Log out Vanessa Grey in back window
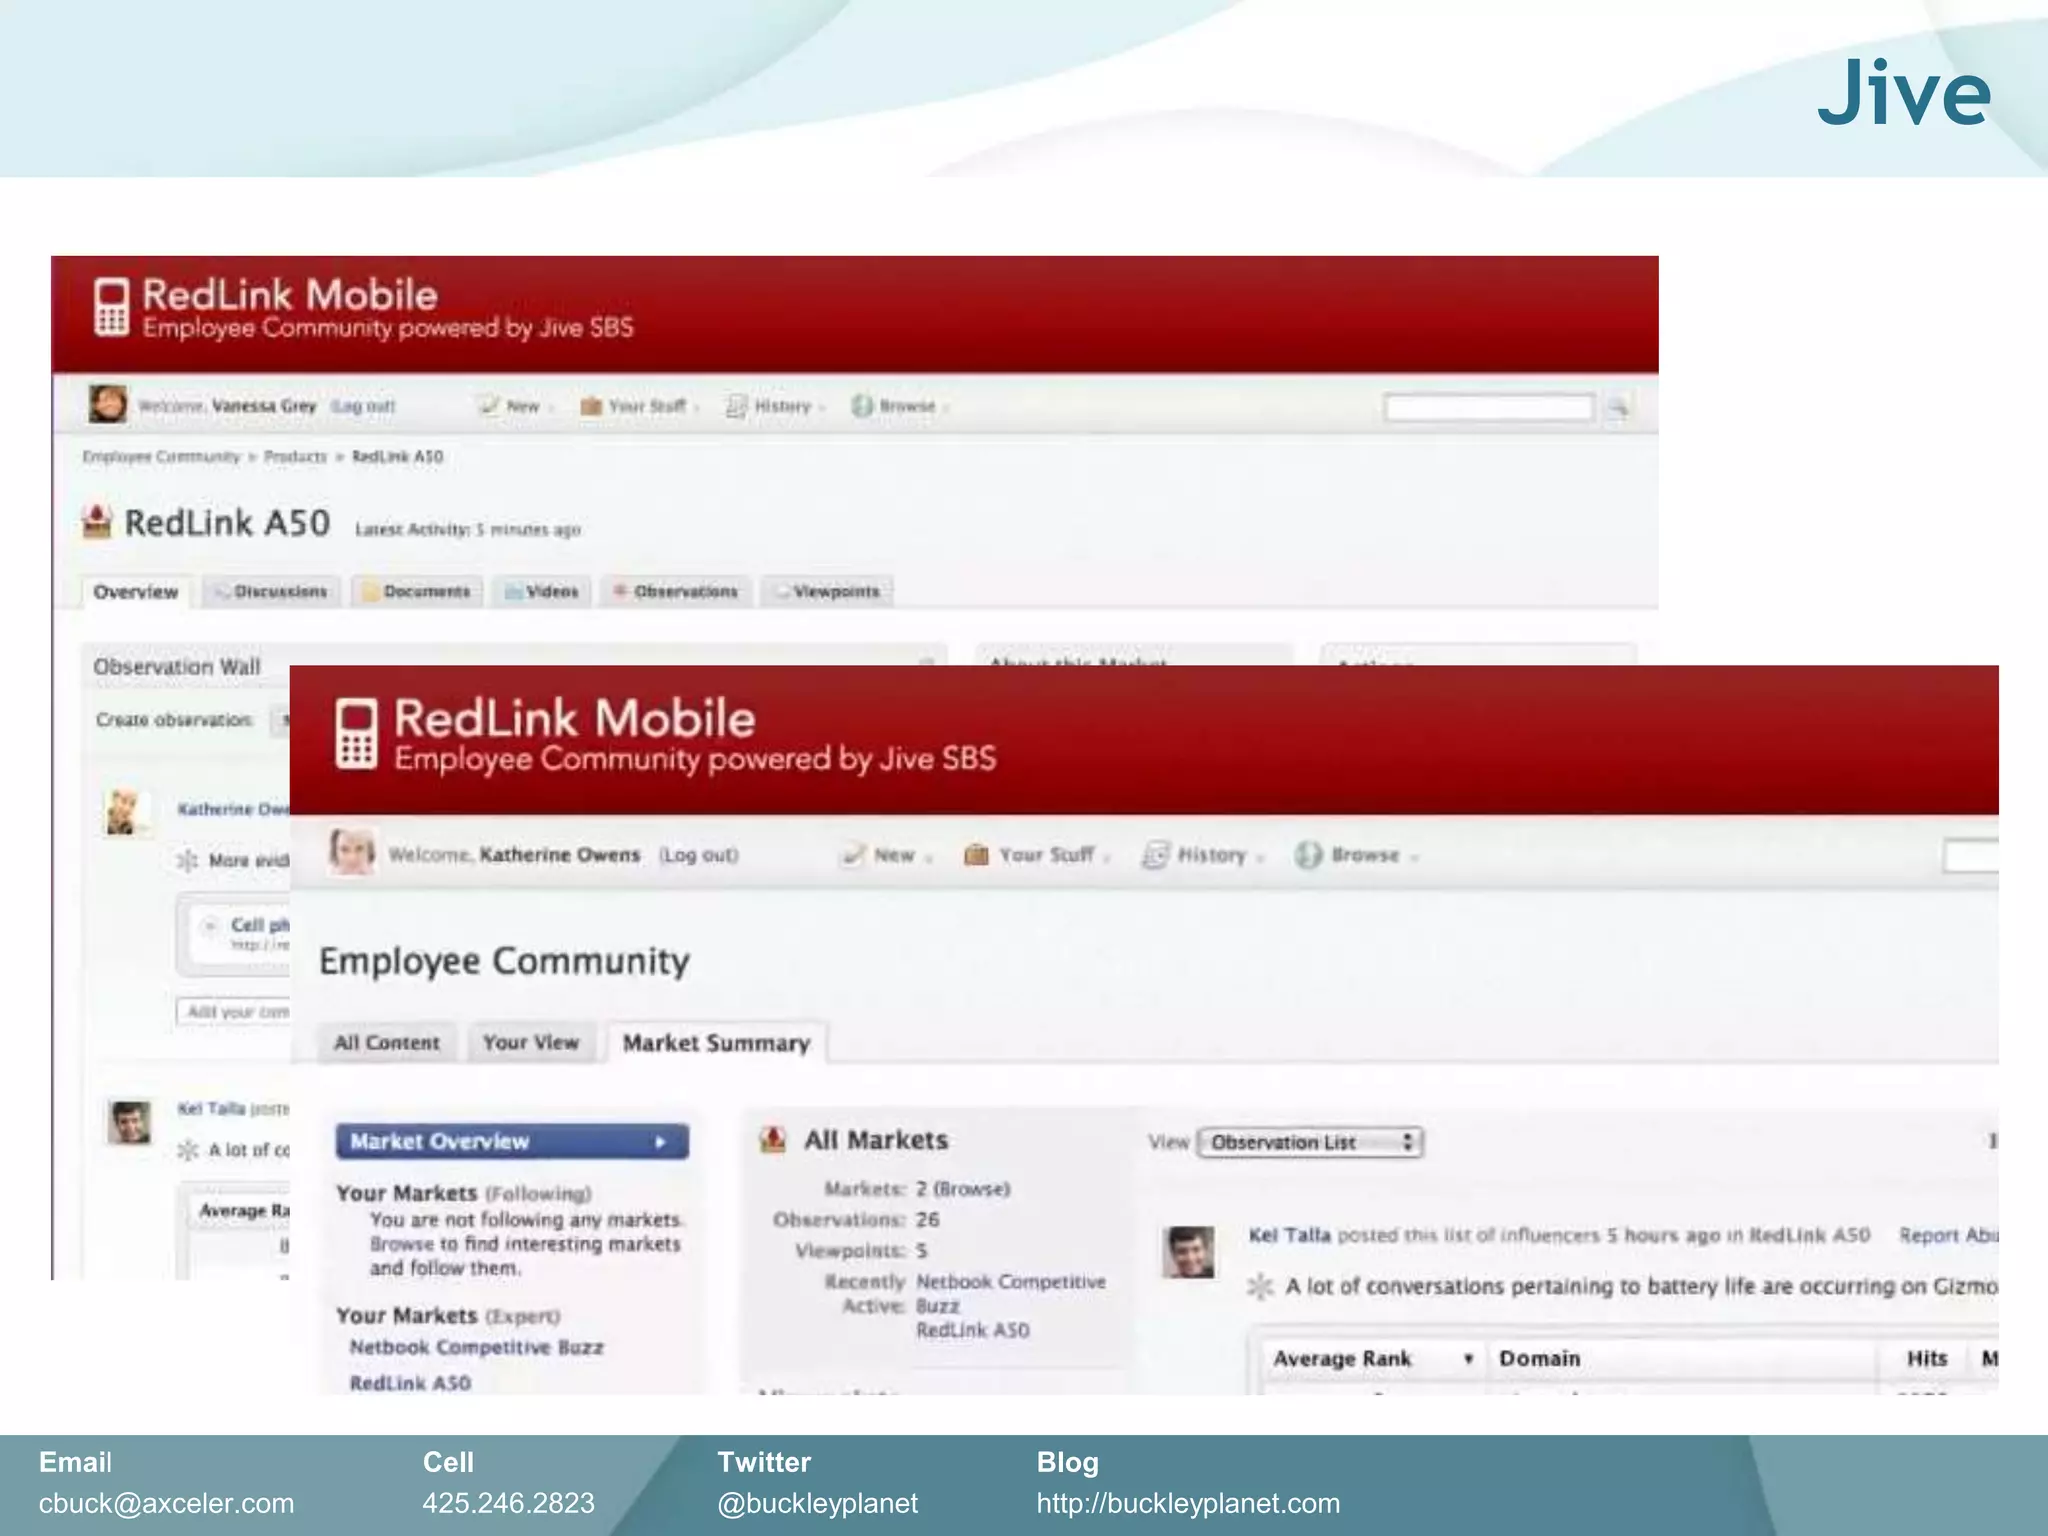The height and width of the screenshot is (1536, 2048). pyautogui.click(x=363, y=406)
